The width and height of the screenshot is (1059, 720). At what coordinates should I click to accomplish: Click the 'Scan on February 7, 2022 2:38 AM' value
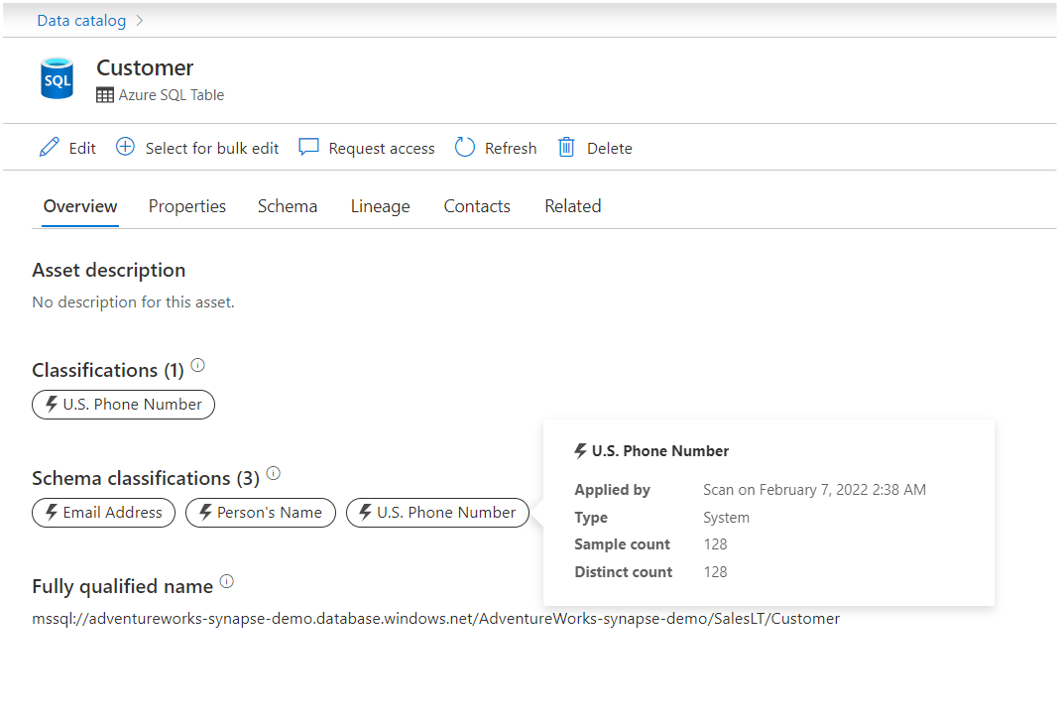814,490
